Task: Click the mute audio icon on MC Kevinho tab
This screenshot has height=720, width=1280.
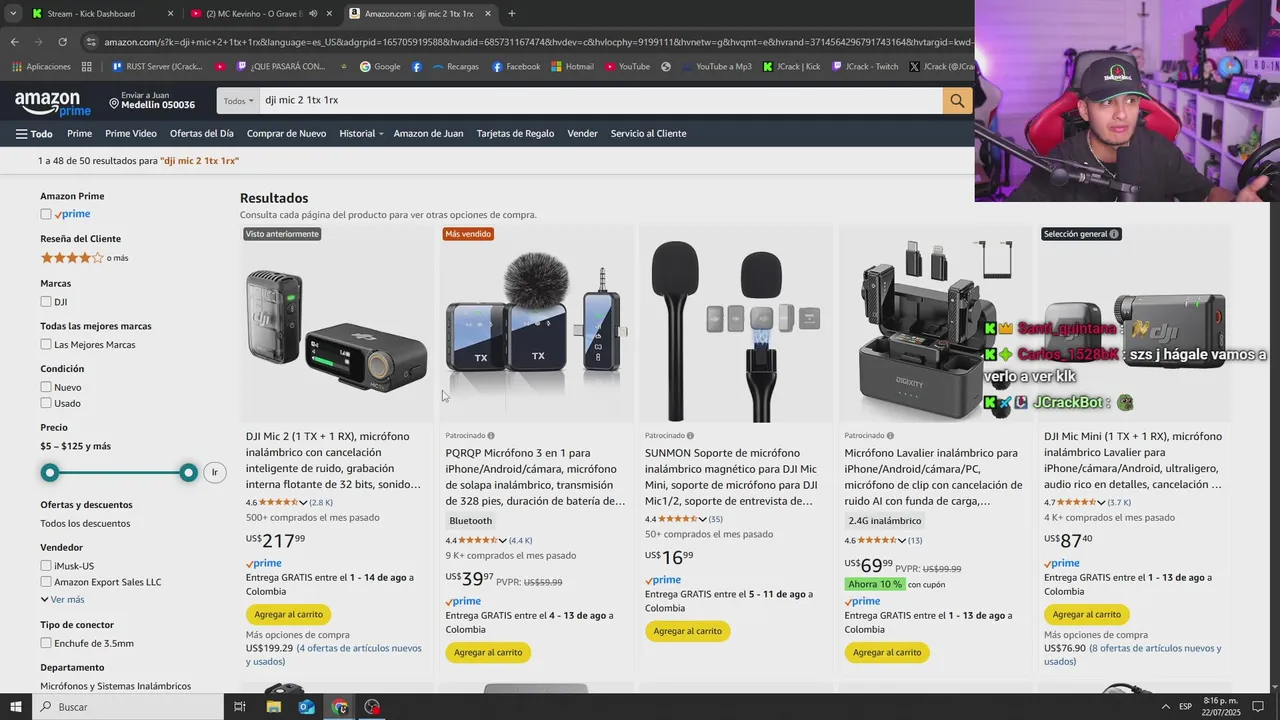Action: coord(314,14)
